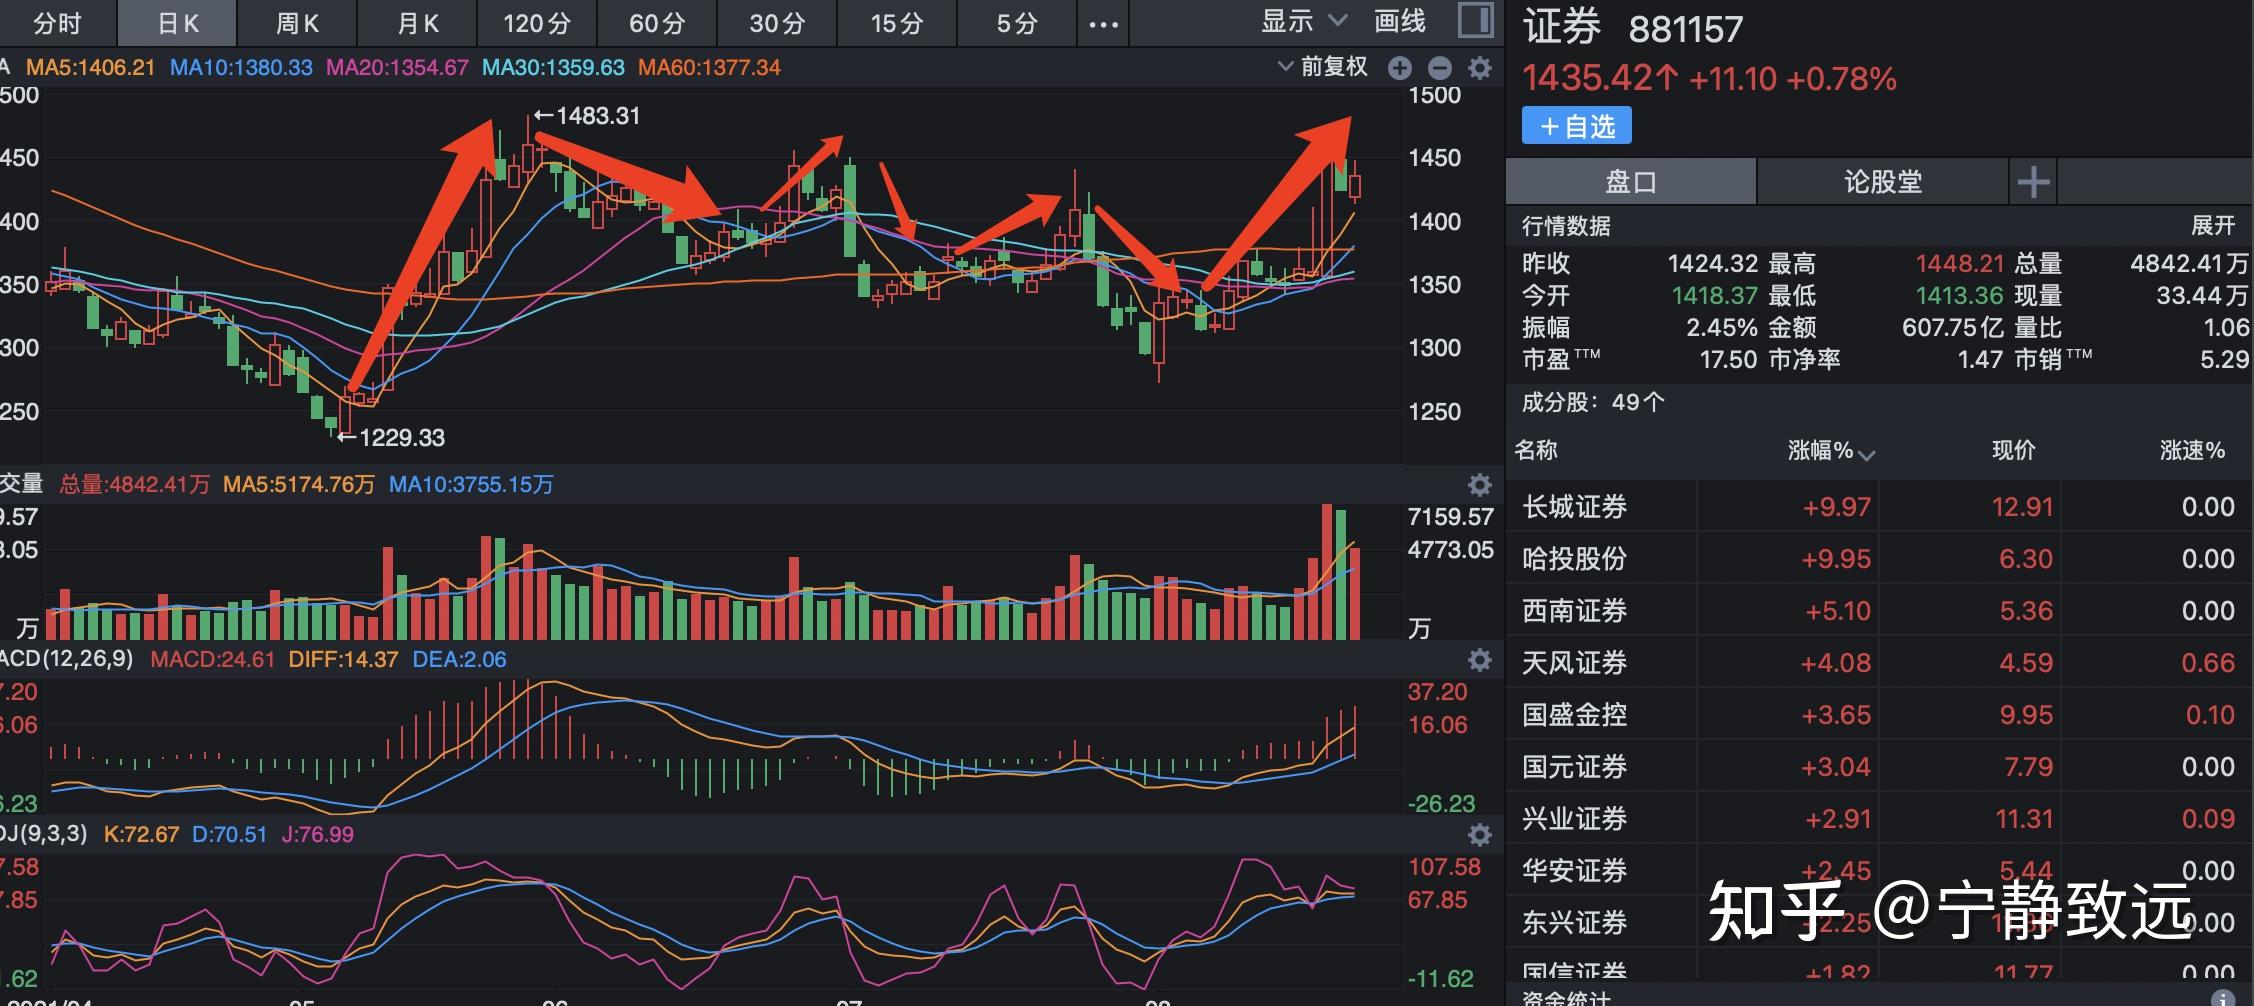Screen dimensions: 2254x1006
Task: Open 东兴证券 stock row
Action: point(1879,923)
